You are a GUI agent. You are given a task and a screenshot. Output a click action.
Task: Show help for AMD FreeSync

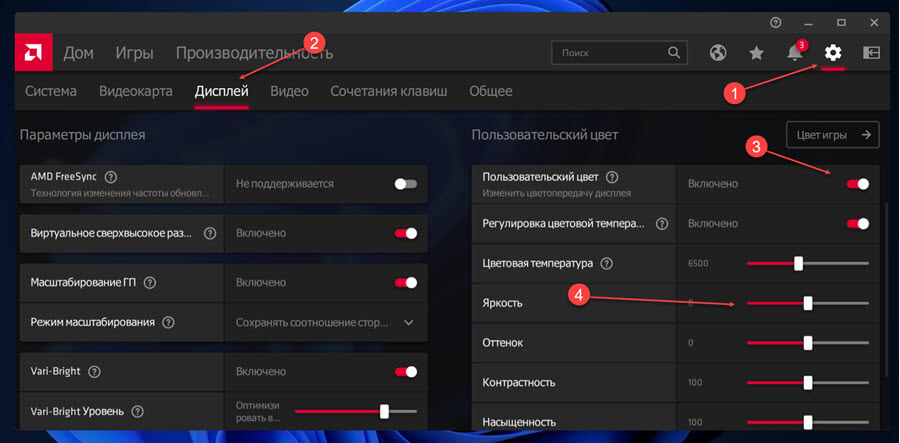pyautogui.click(x=111, y=176)
